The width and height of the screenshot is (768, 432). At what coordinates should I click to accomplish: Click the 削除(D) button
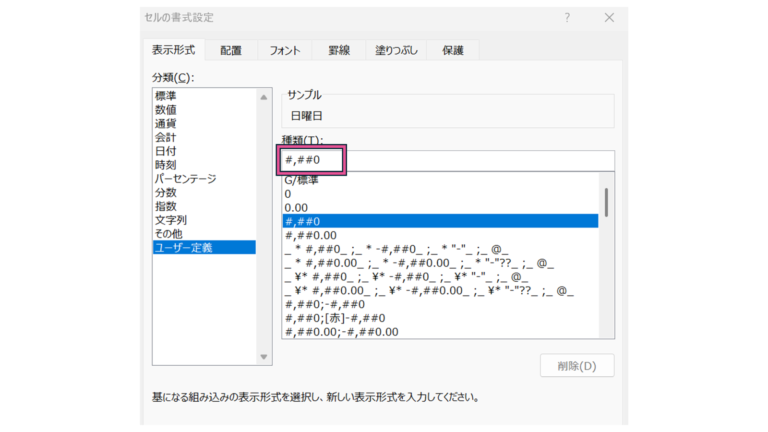click(x=577, y=366)
